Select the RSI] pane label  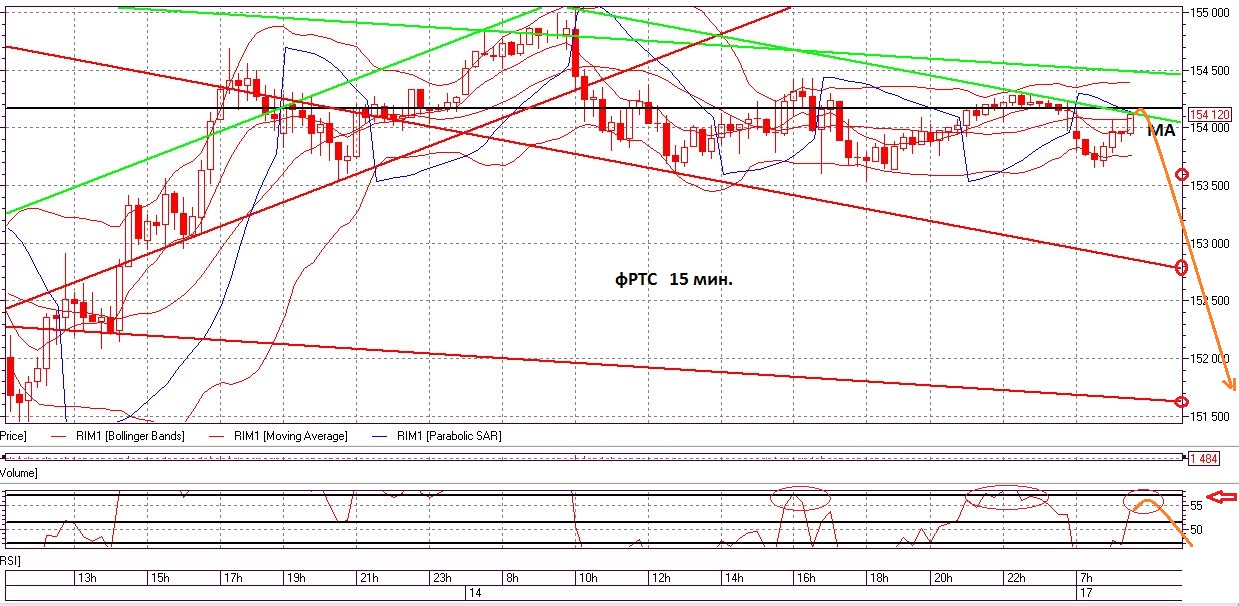pyautogui.click(x=11, y=563)
